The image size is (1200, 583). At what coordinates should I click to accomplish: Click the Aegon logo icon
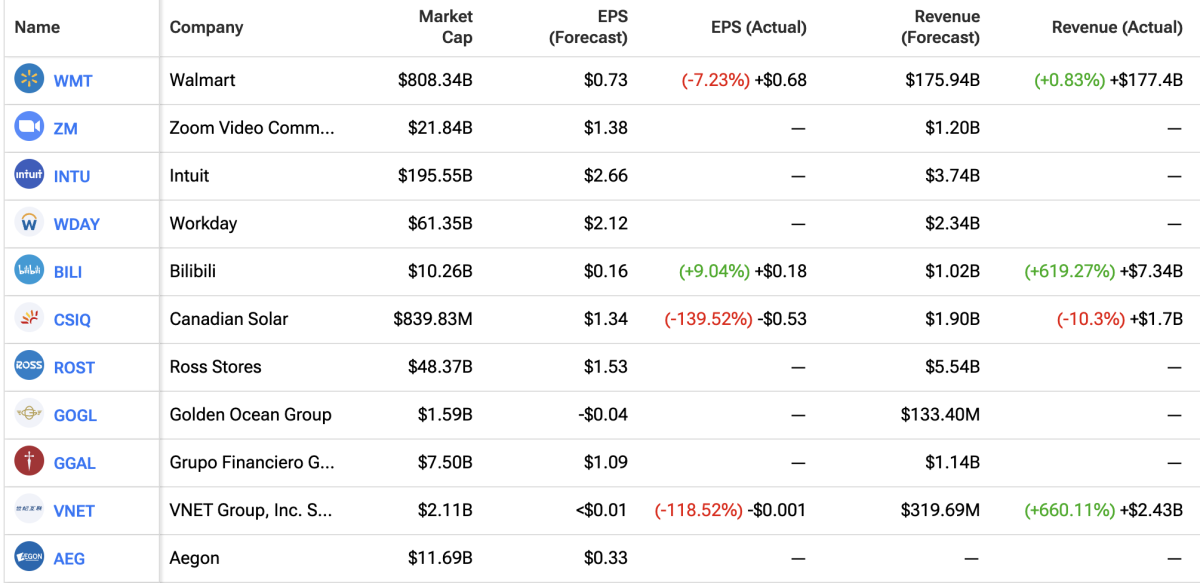30,557
